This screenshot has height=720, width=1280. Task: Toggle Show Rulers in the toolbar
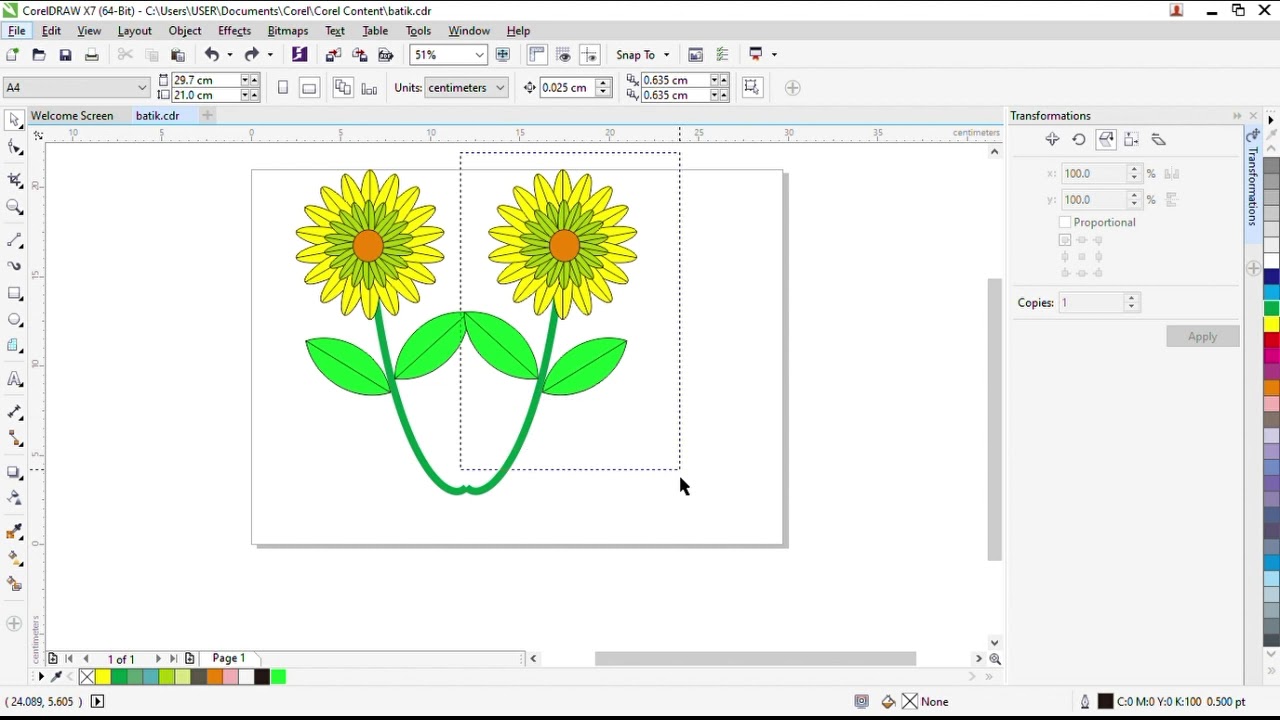pos(537,55)
